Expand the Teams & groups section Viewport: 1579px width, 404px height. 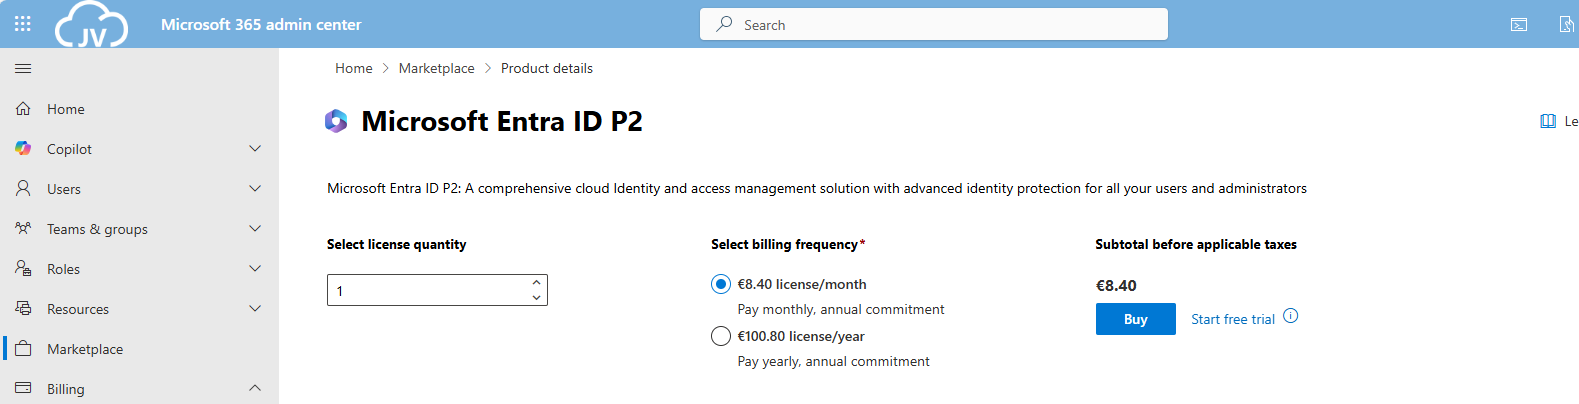point(255,229)
